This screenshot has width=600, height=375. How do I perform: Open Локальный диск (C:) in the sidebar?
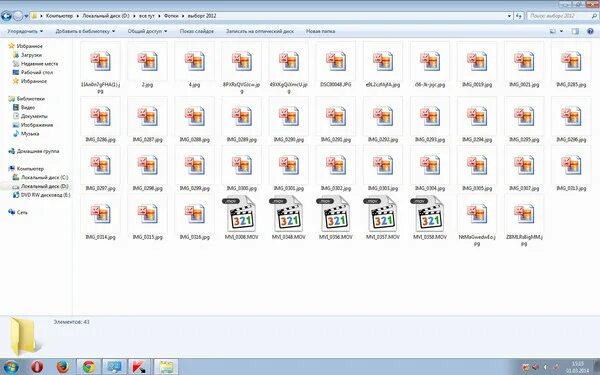tap(44, 178)
